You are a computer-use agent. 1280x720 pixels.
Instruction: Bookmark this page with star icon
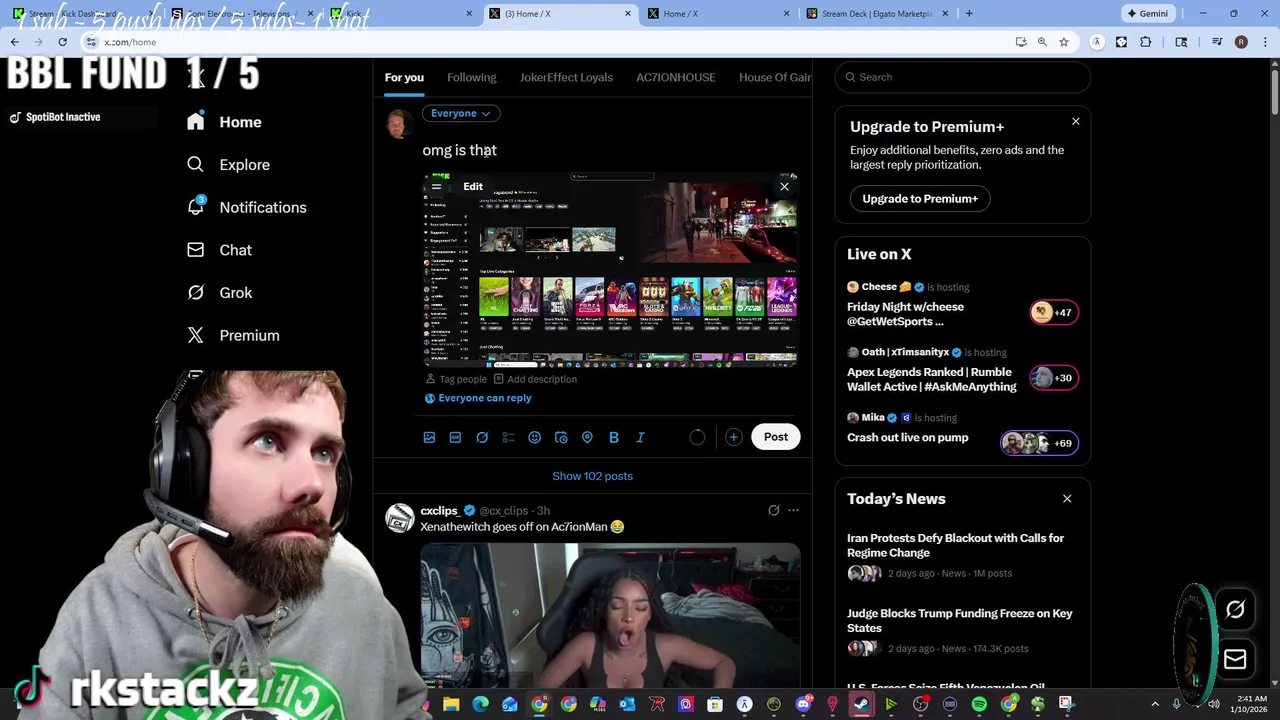(x=1064, y=42)
